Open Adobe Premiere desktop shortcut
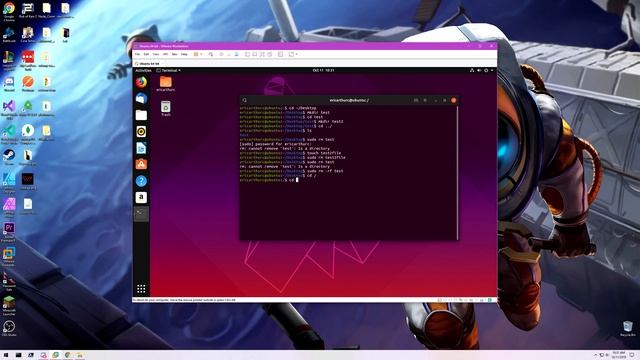 tap(9, 231)
